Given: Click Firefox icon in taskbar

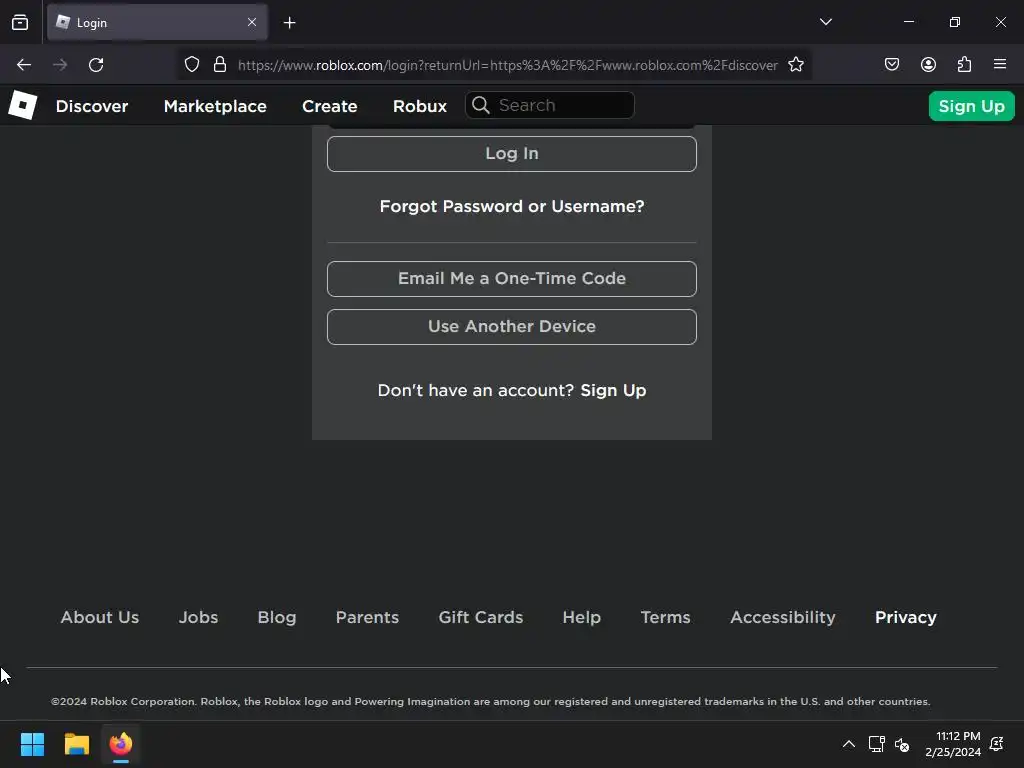Looking at the screenshot, I should click(121, 744).
